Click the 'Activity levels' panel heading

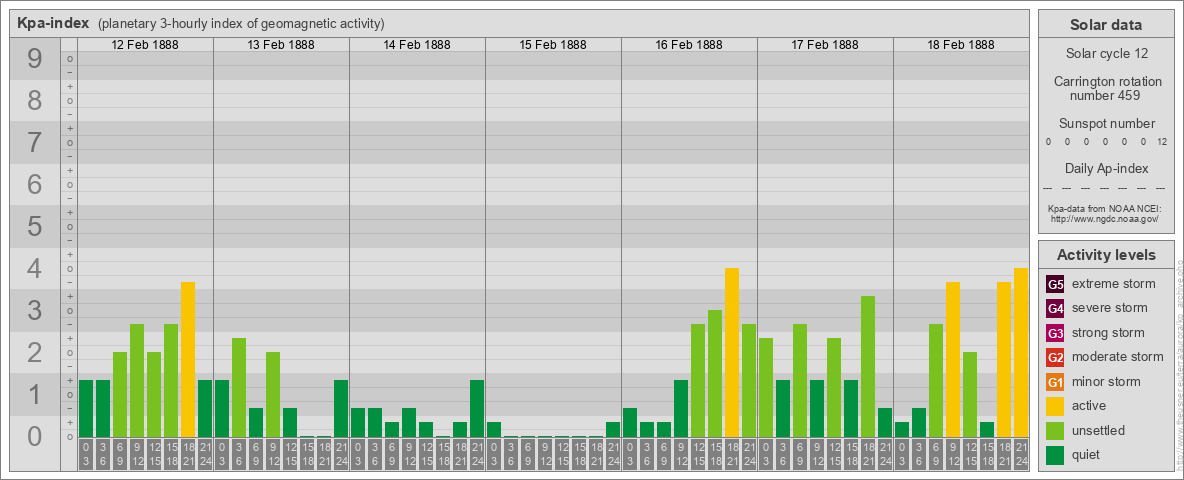[x=1106, y=255]
